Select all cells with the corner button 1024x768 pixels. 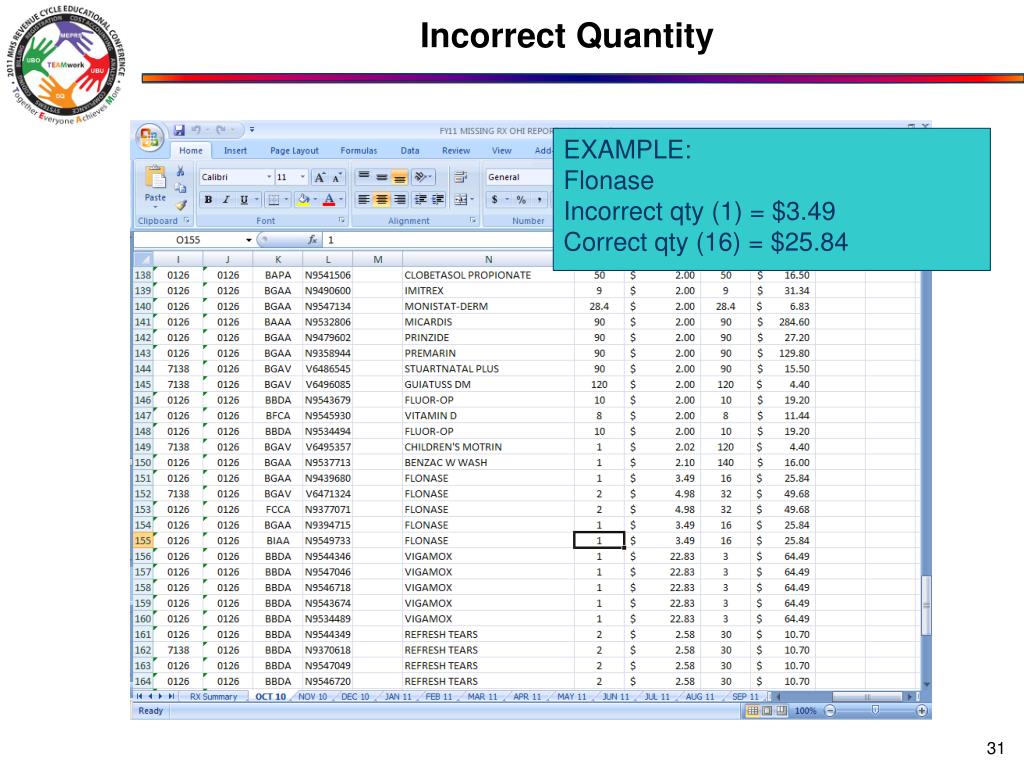click(x=142, y=259)
